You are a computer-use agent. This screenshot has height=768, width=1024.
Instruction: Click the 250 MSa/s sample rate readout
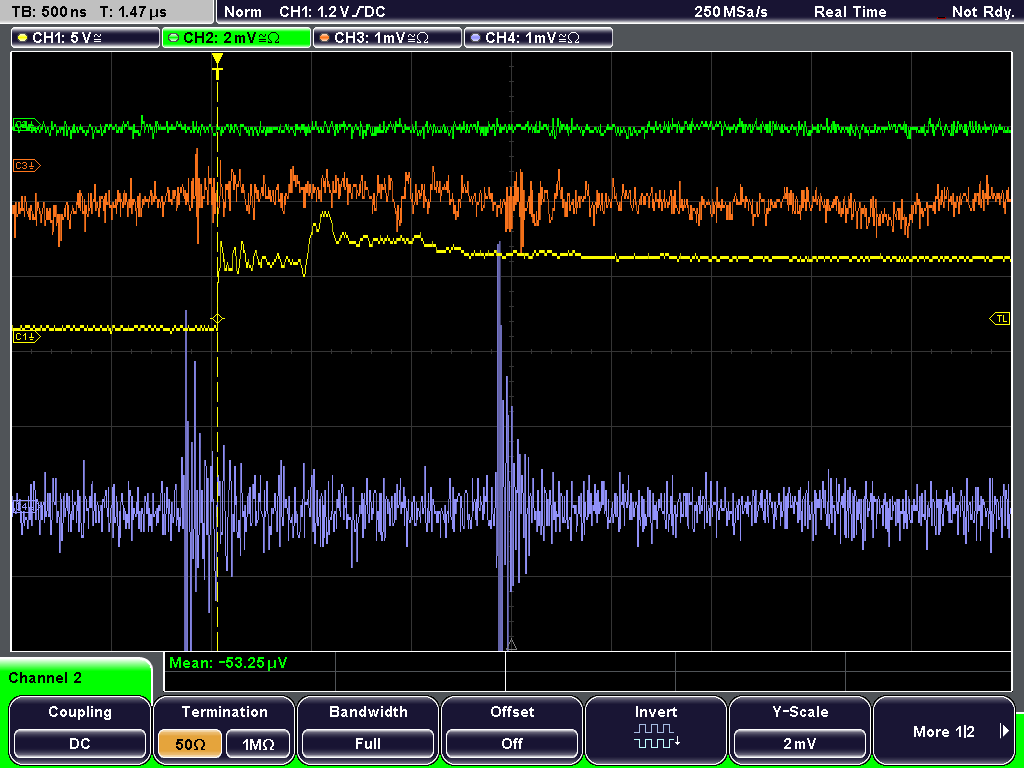point(731,12)
